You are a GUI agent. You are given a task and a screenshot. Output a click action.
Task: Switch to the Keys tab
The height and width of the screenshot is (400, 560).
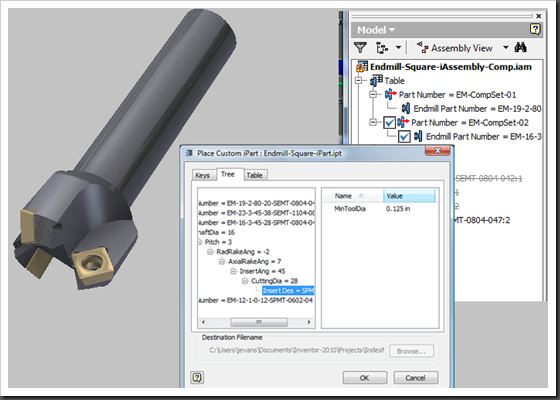click(x=202, y=175)
